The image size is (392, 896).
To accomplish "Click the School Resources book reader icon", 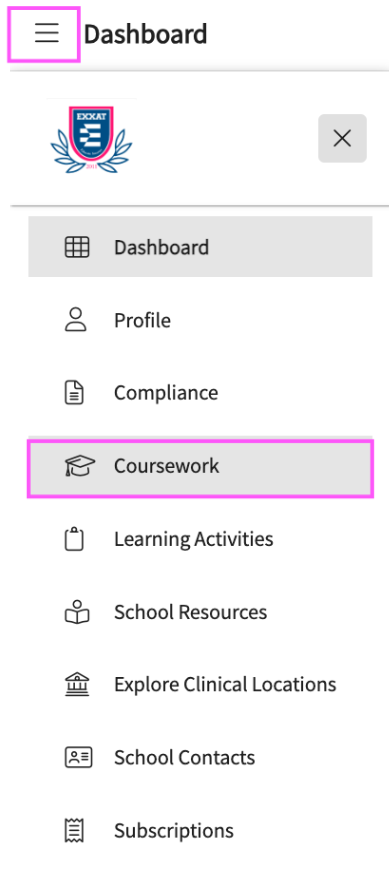I will click(77, 611).
